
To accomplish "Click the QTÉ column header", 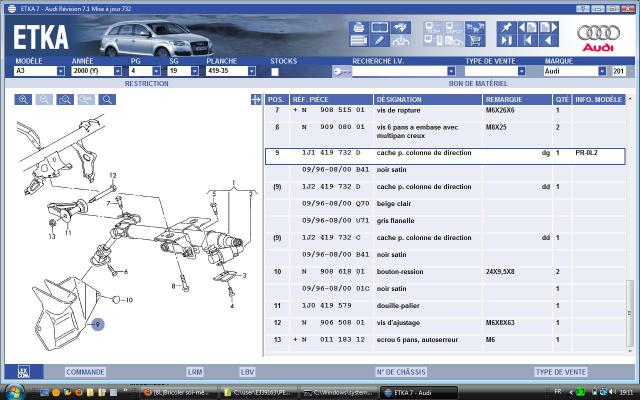I will (x=562, y=100).
